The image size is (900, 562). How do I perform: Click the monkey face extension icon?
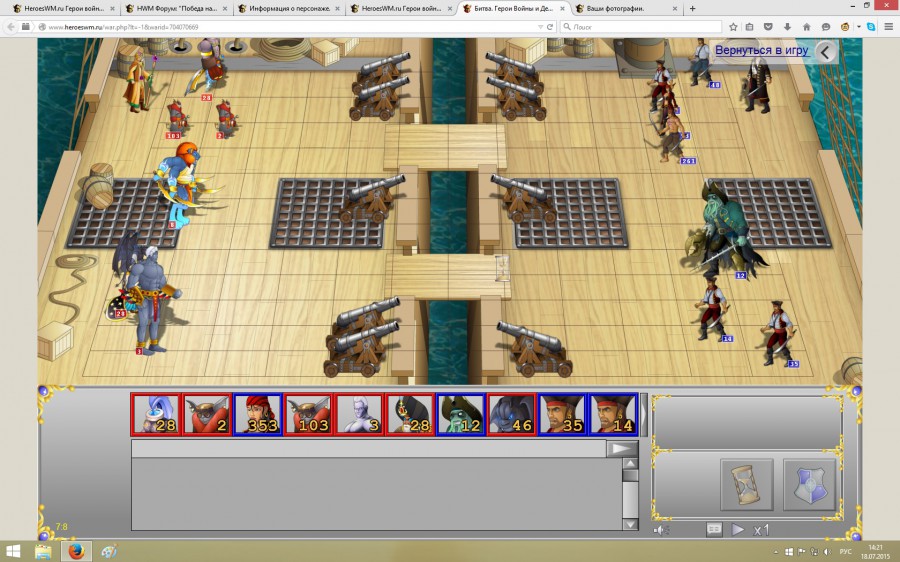[x=845, y=27]
